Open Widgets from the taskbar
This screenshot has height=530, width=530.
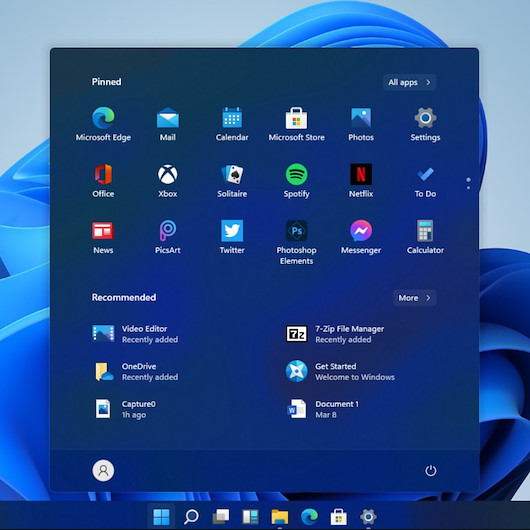point(250,516)
